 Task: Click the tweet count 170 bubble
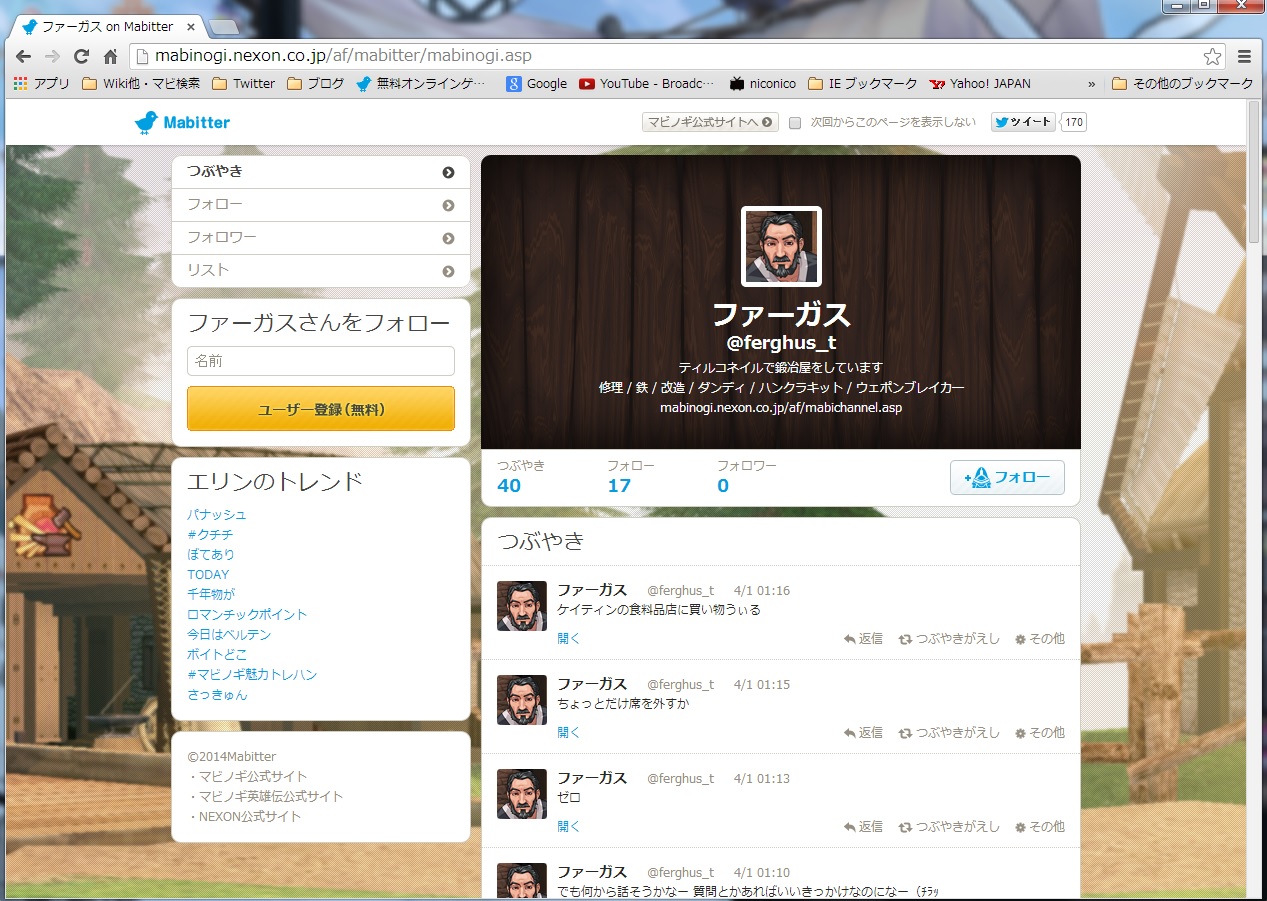1073,122
